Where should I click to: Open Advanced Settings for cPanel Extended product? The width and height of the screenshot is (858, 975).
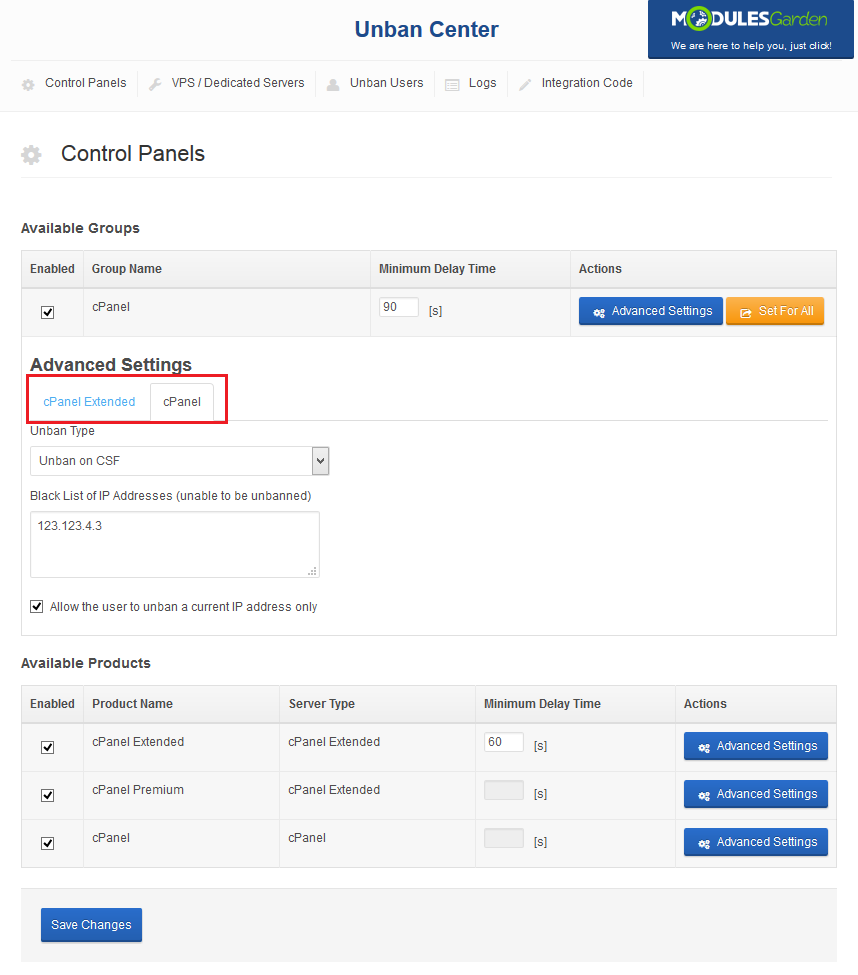[x=755, y=746]
